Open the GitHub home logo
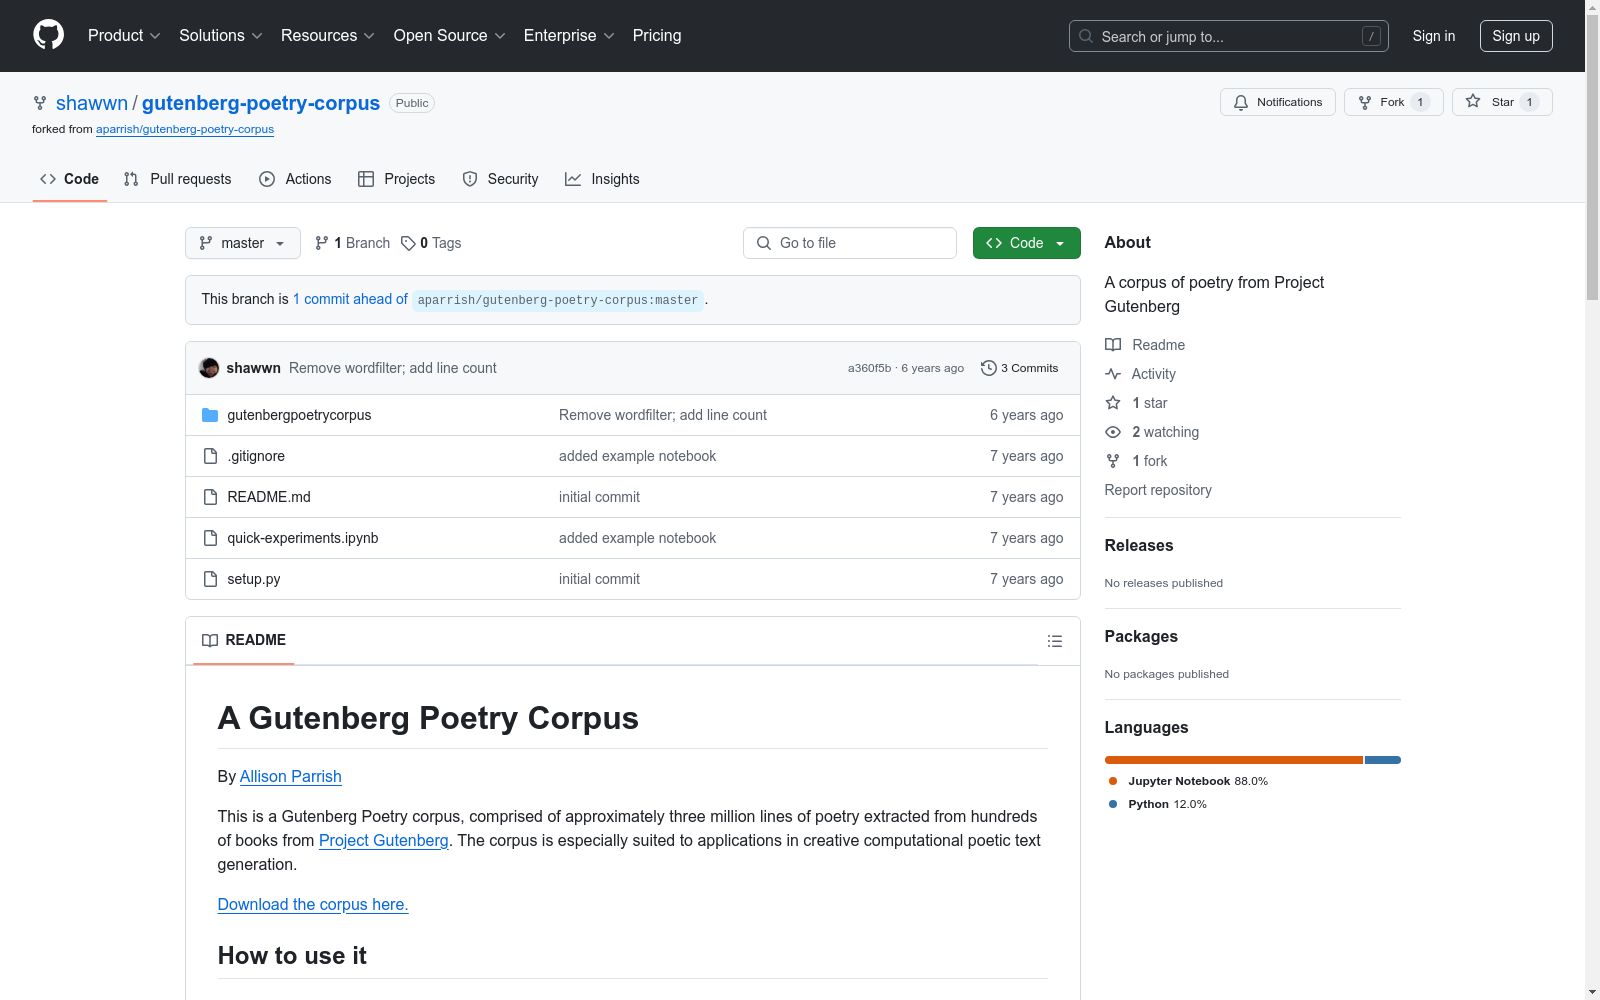Viewport: 1600px width, 1000px height. point(48,35)
